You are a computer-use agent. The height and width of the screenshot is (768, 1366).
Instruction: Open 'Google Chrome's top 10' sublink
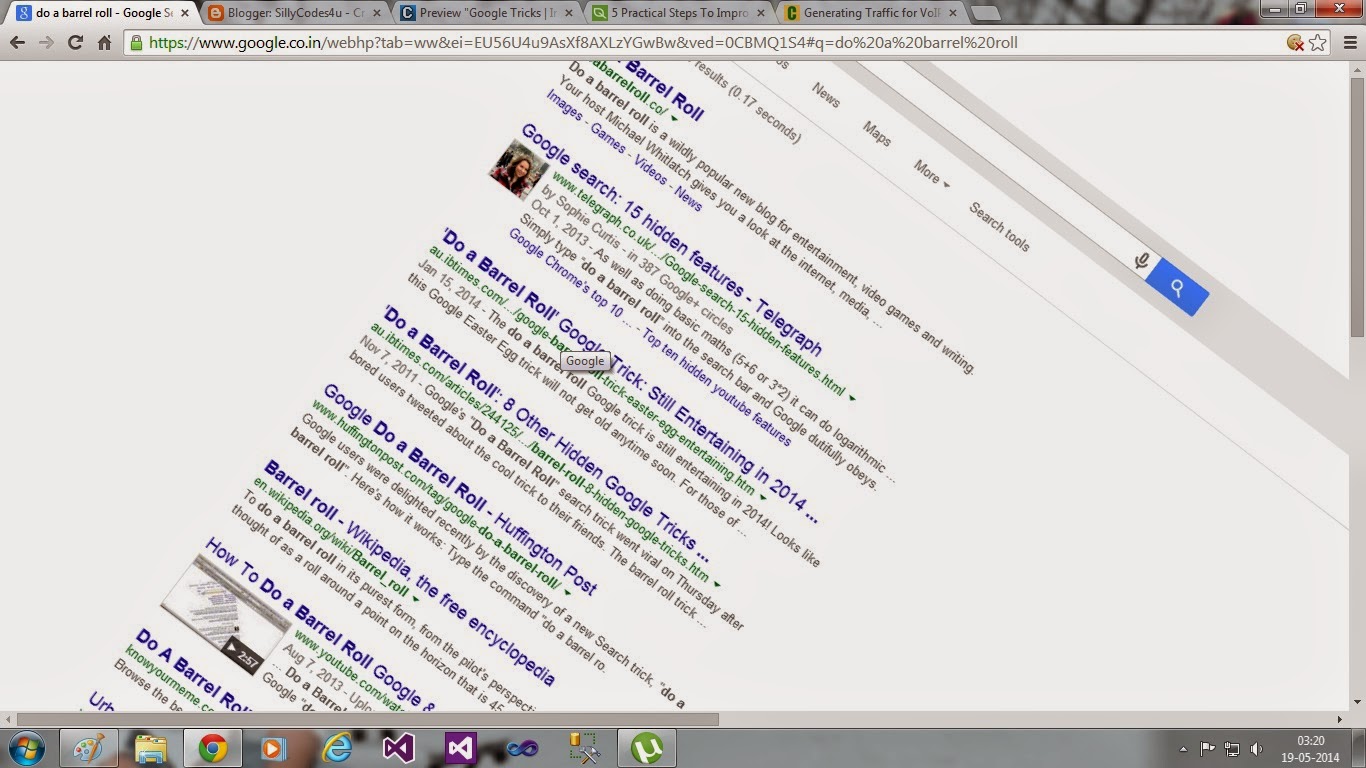(565, 272)
